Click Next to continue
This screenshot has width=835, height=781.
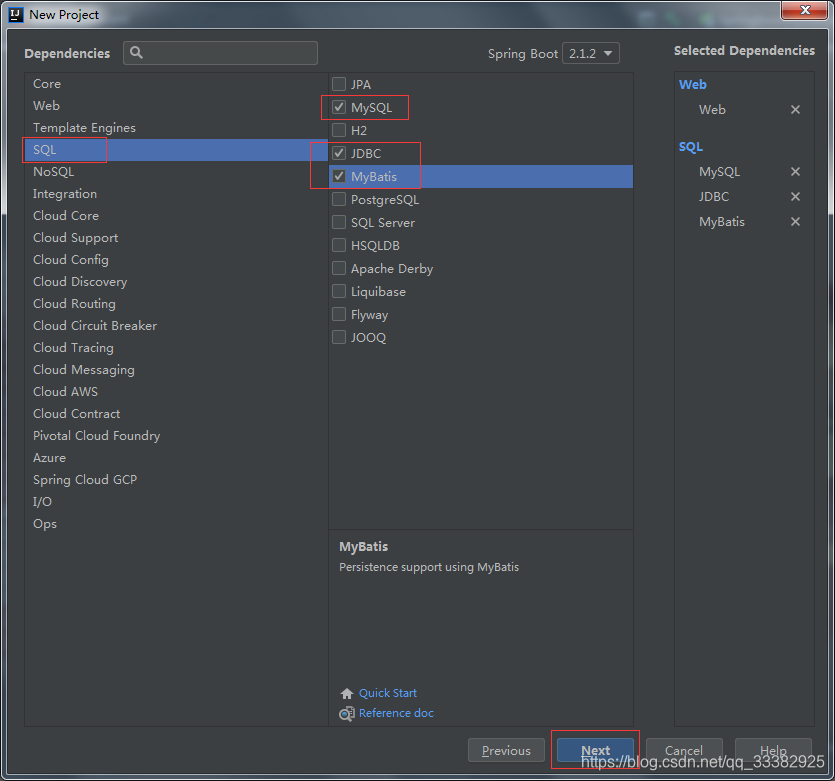pyautogui.click(x=595, y=750)
